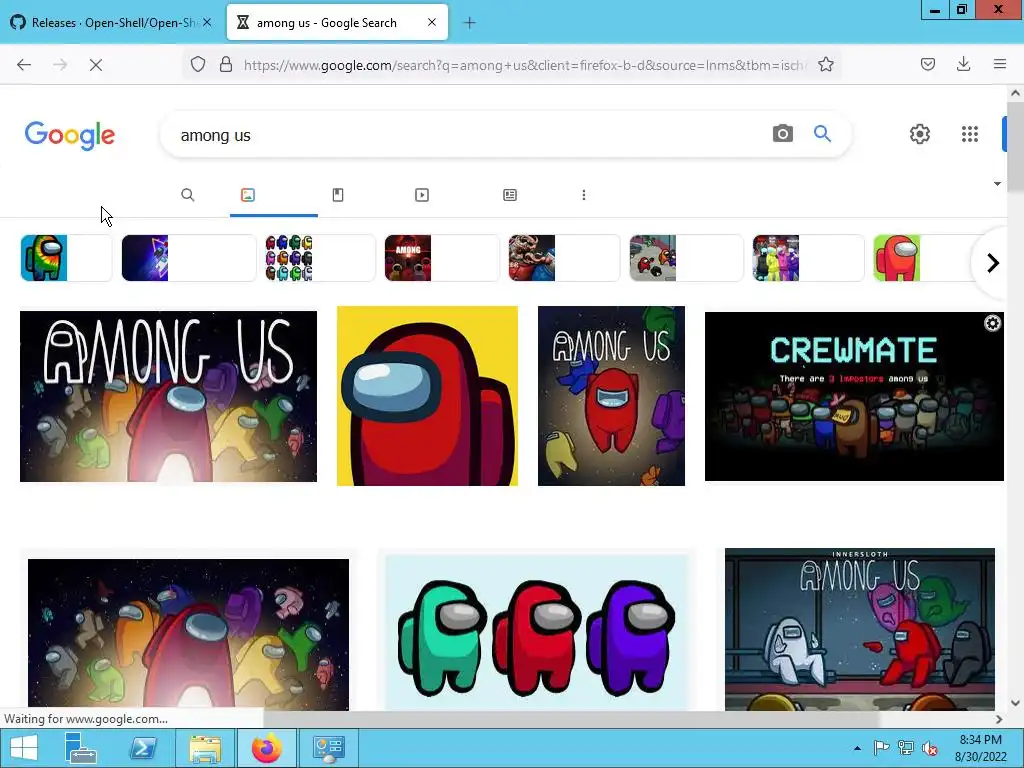Screen dimensions: 1024x768
Task: Open the tracking protection shield icon
Action: [x=198, y=64]
